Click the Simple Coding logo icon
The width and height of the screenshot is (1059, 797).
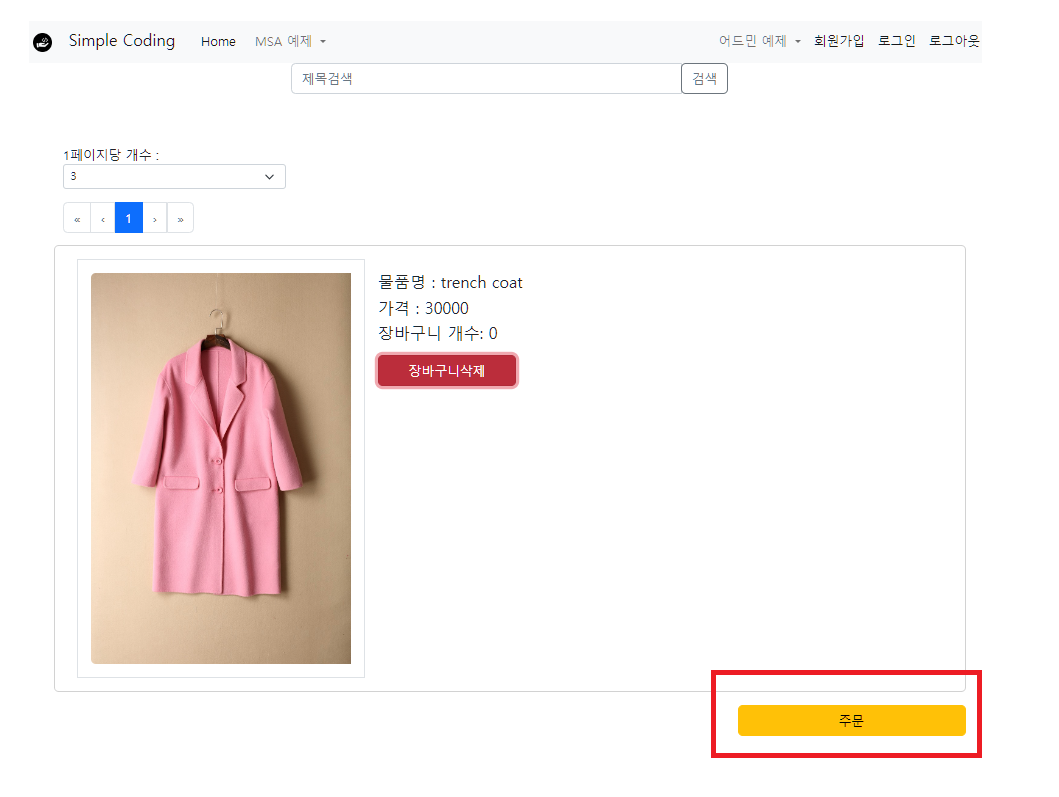click(x=43, y=43)
